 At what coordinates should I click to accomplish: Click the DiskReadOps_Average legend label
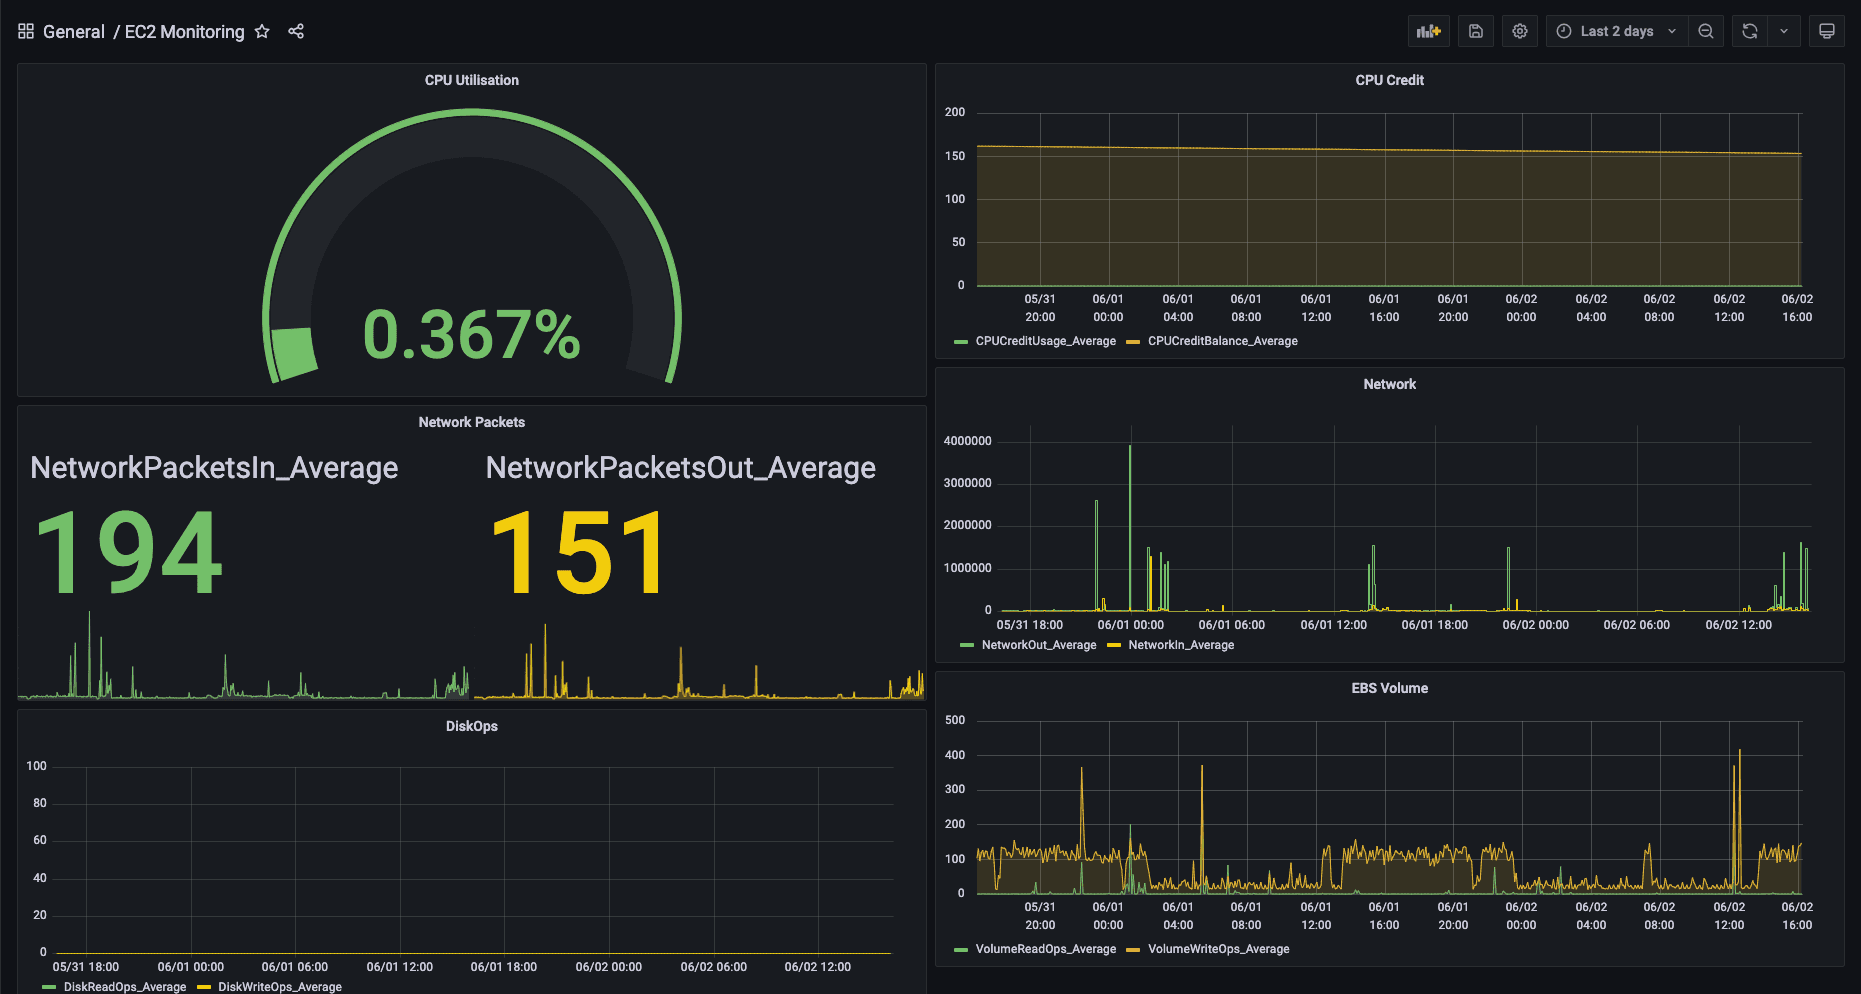pos(123,986)
